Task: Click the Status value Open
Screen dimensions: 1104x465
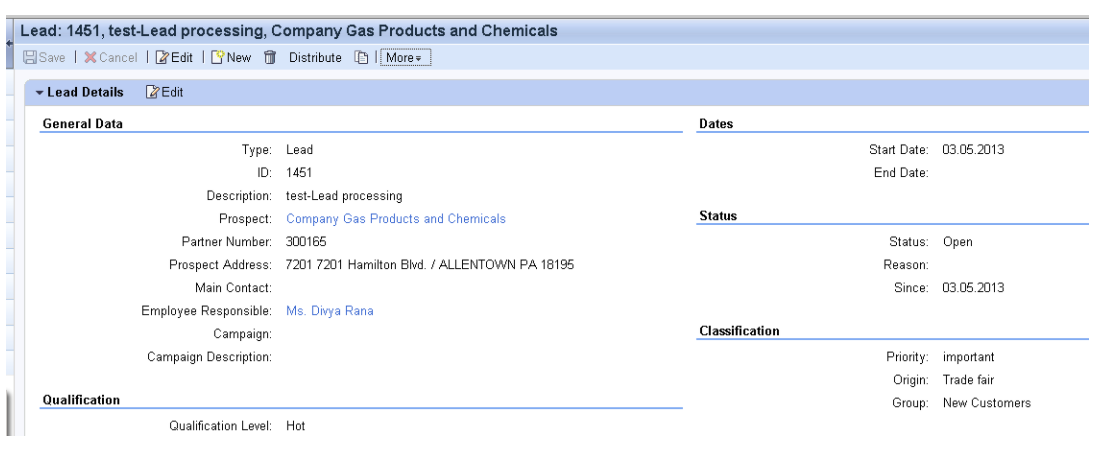Action: (958, 242)
